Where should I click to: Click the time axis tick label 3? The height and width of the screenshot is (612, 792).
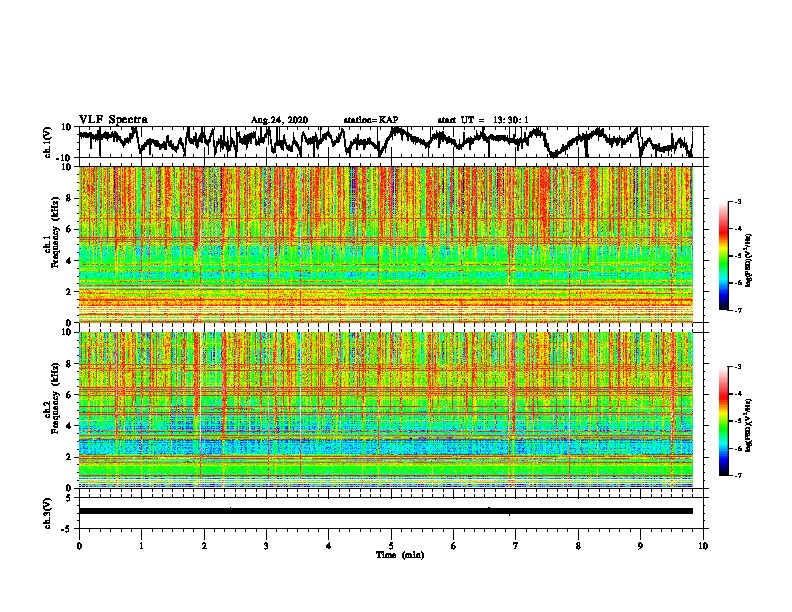click(266, 546)
